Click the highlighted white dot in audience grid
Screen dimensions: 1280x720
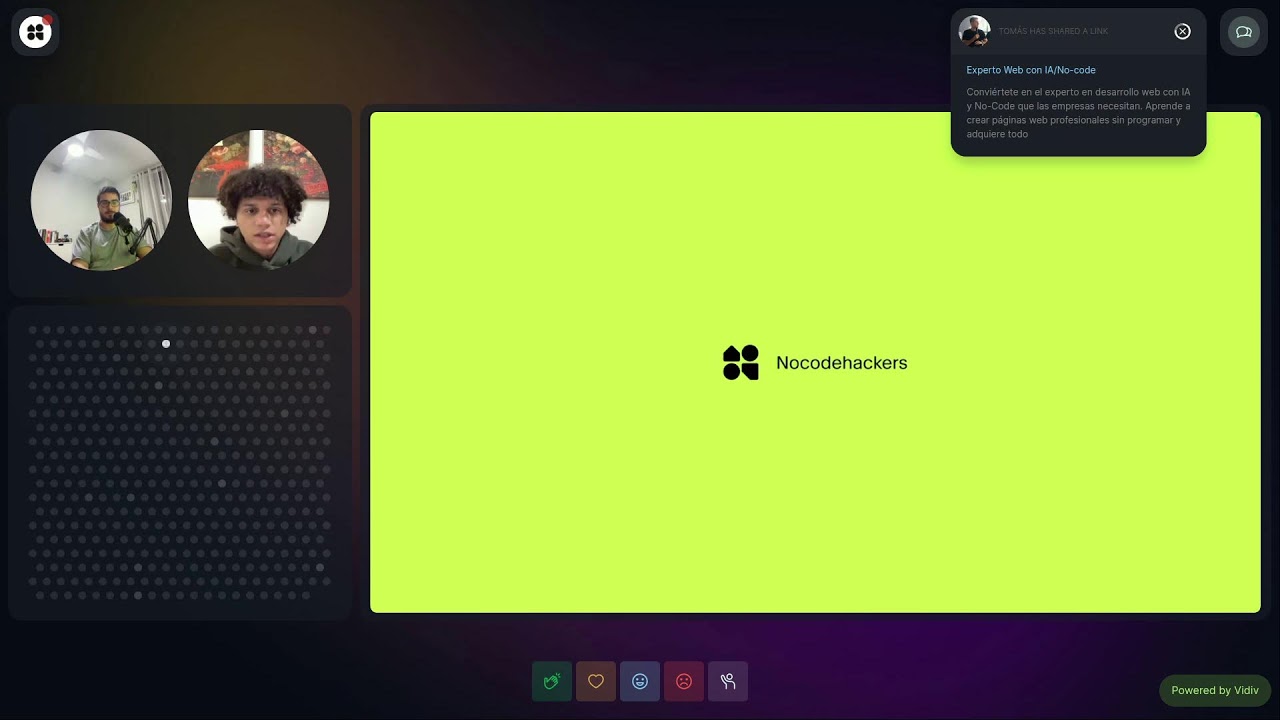[x=166, y=344]
